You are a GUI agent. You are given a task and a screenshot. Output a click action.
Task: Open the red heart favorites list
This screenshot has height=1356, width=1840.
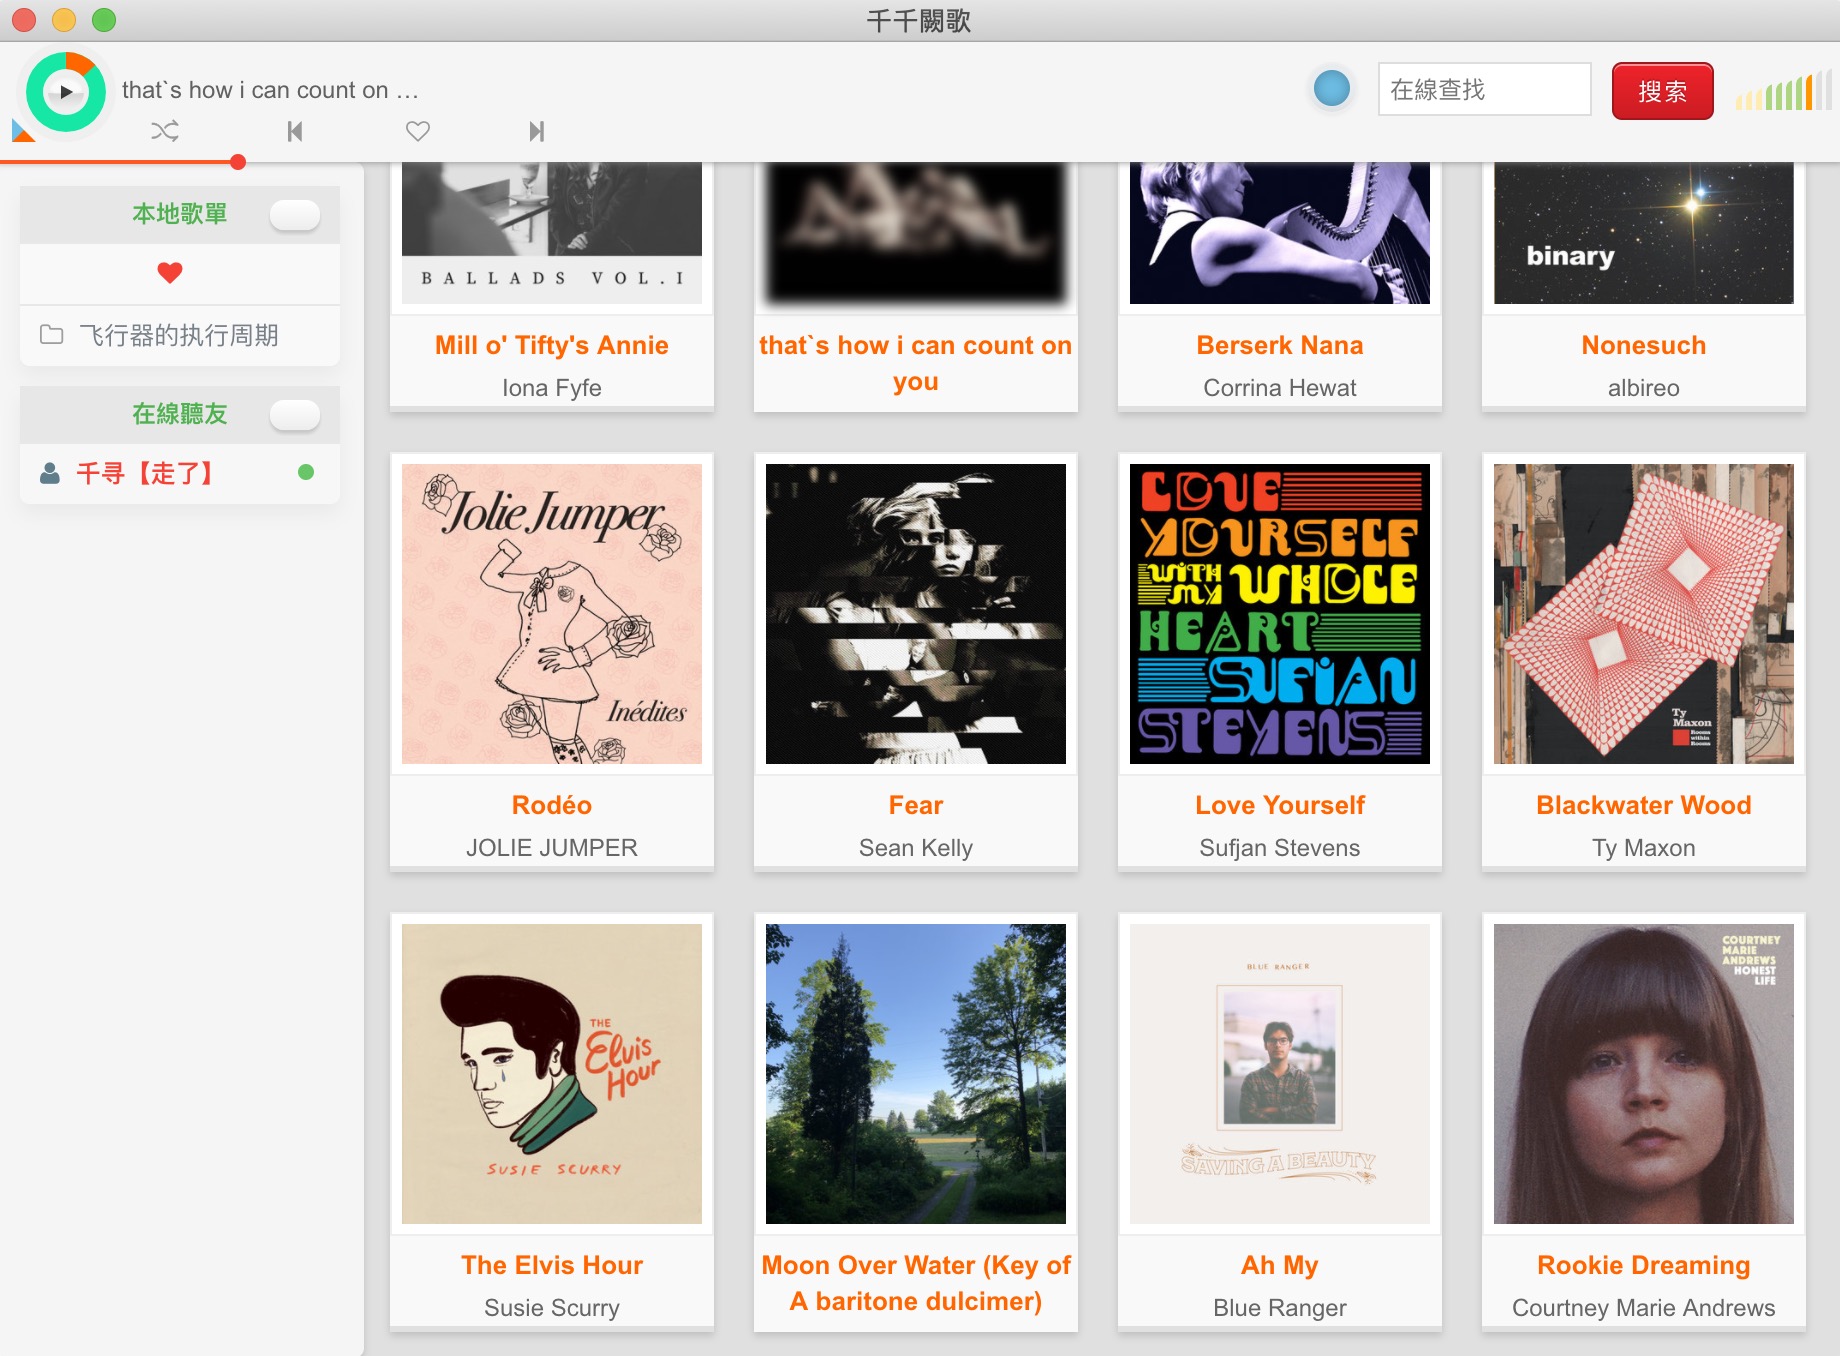(x=170, y=273)
